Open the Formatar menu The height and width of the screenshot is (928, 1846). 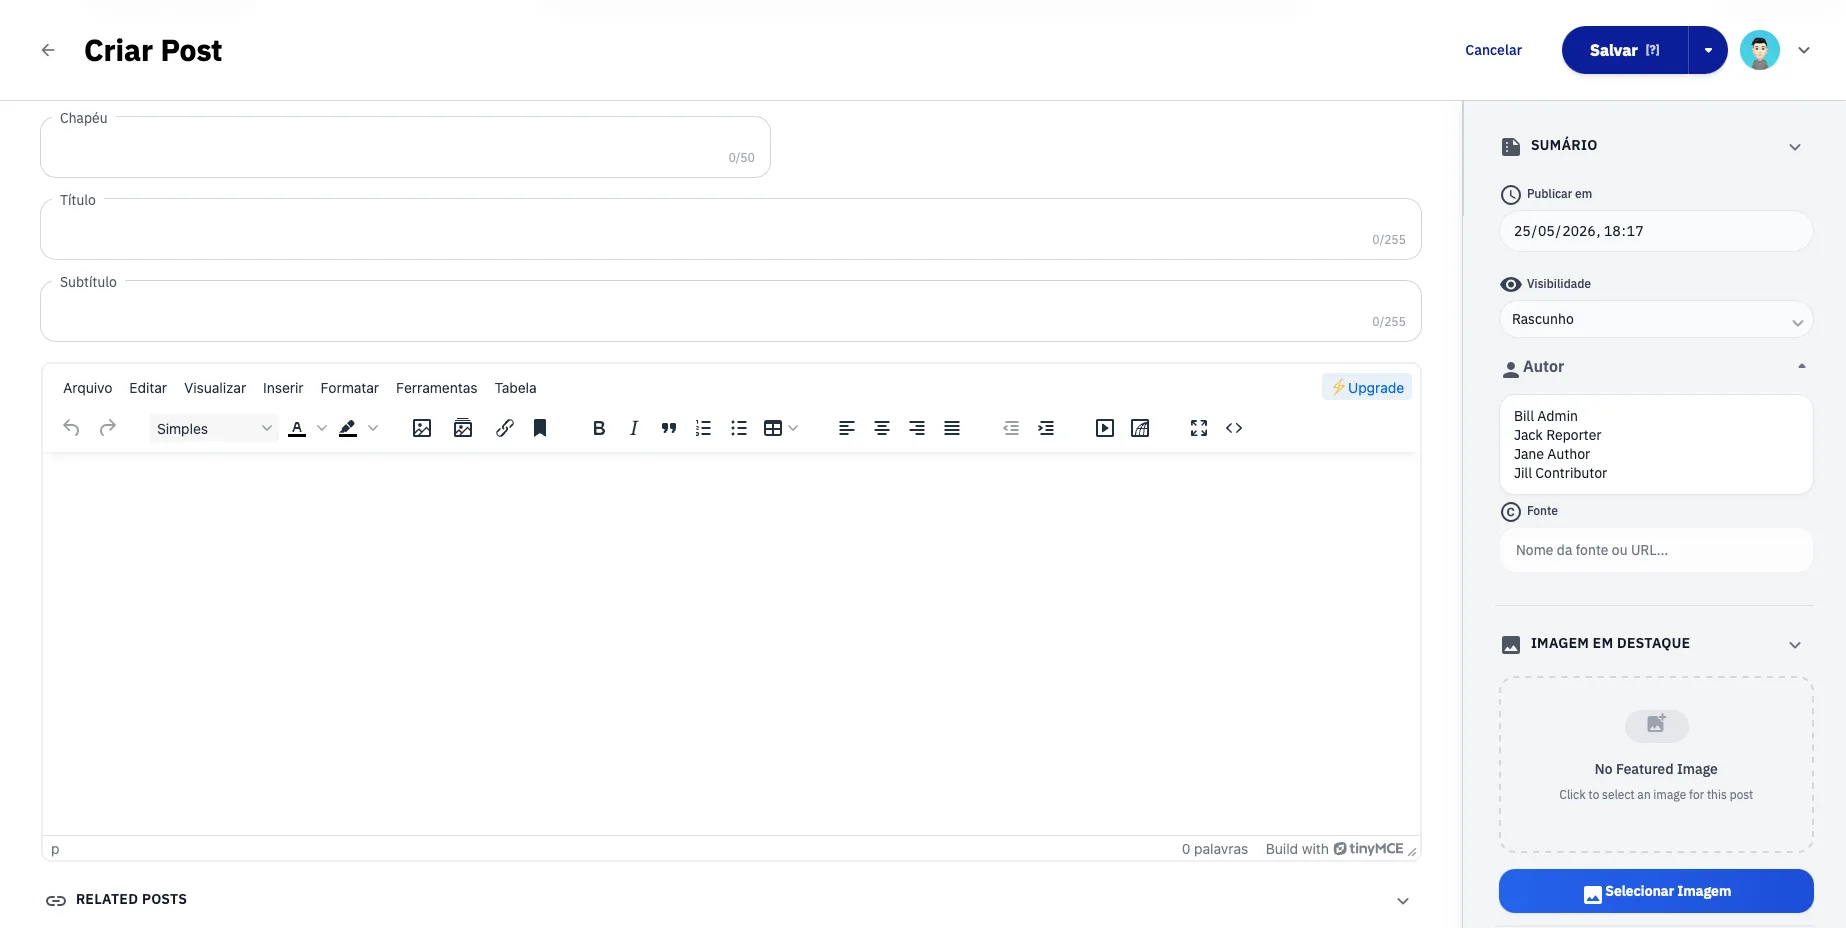[350, 388]
